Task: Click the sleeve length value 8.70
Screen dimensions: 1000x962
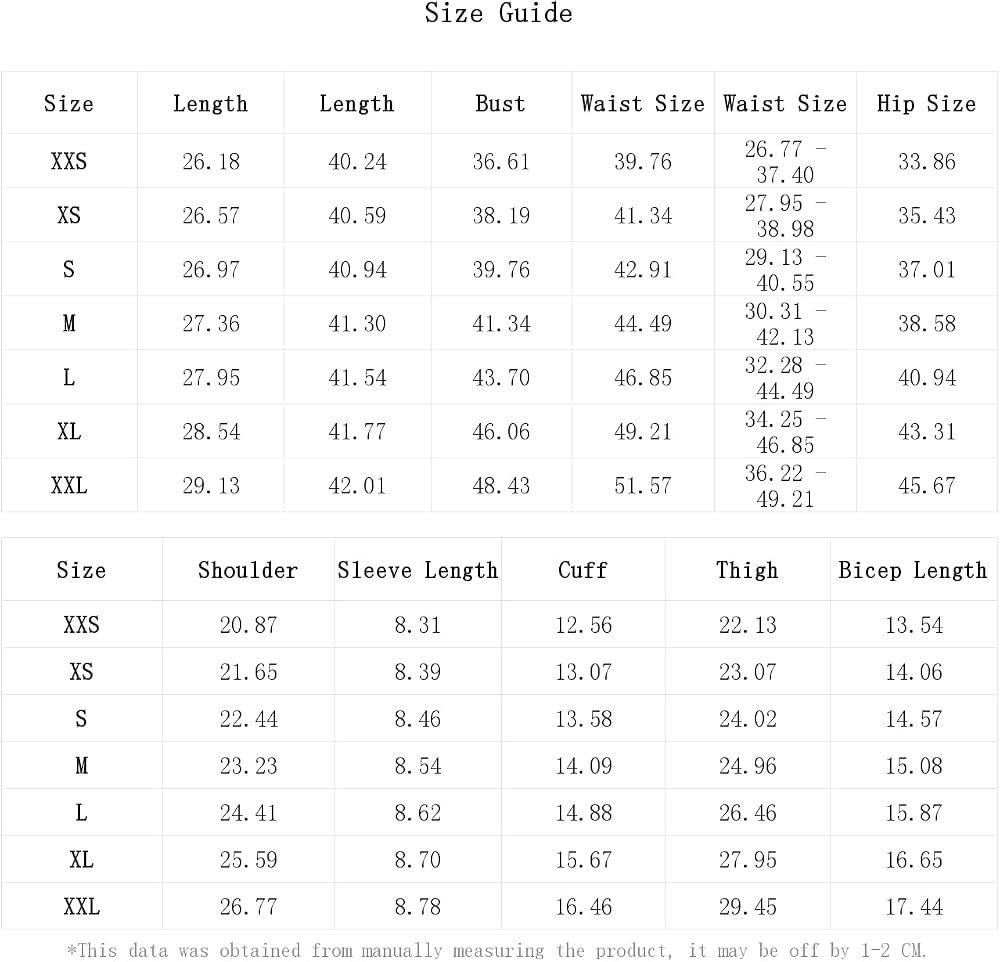Action: 418,859
